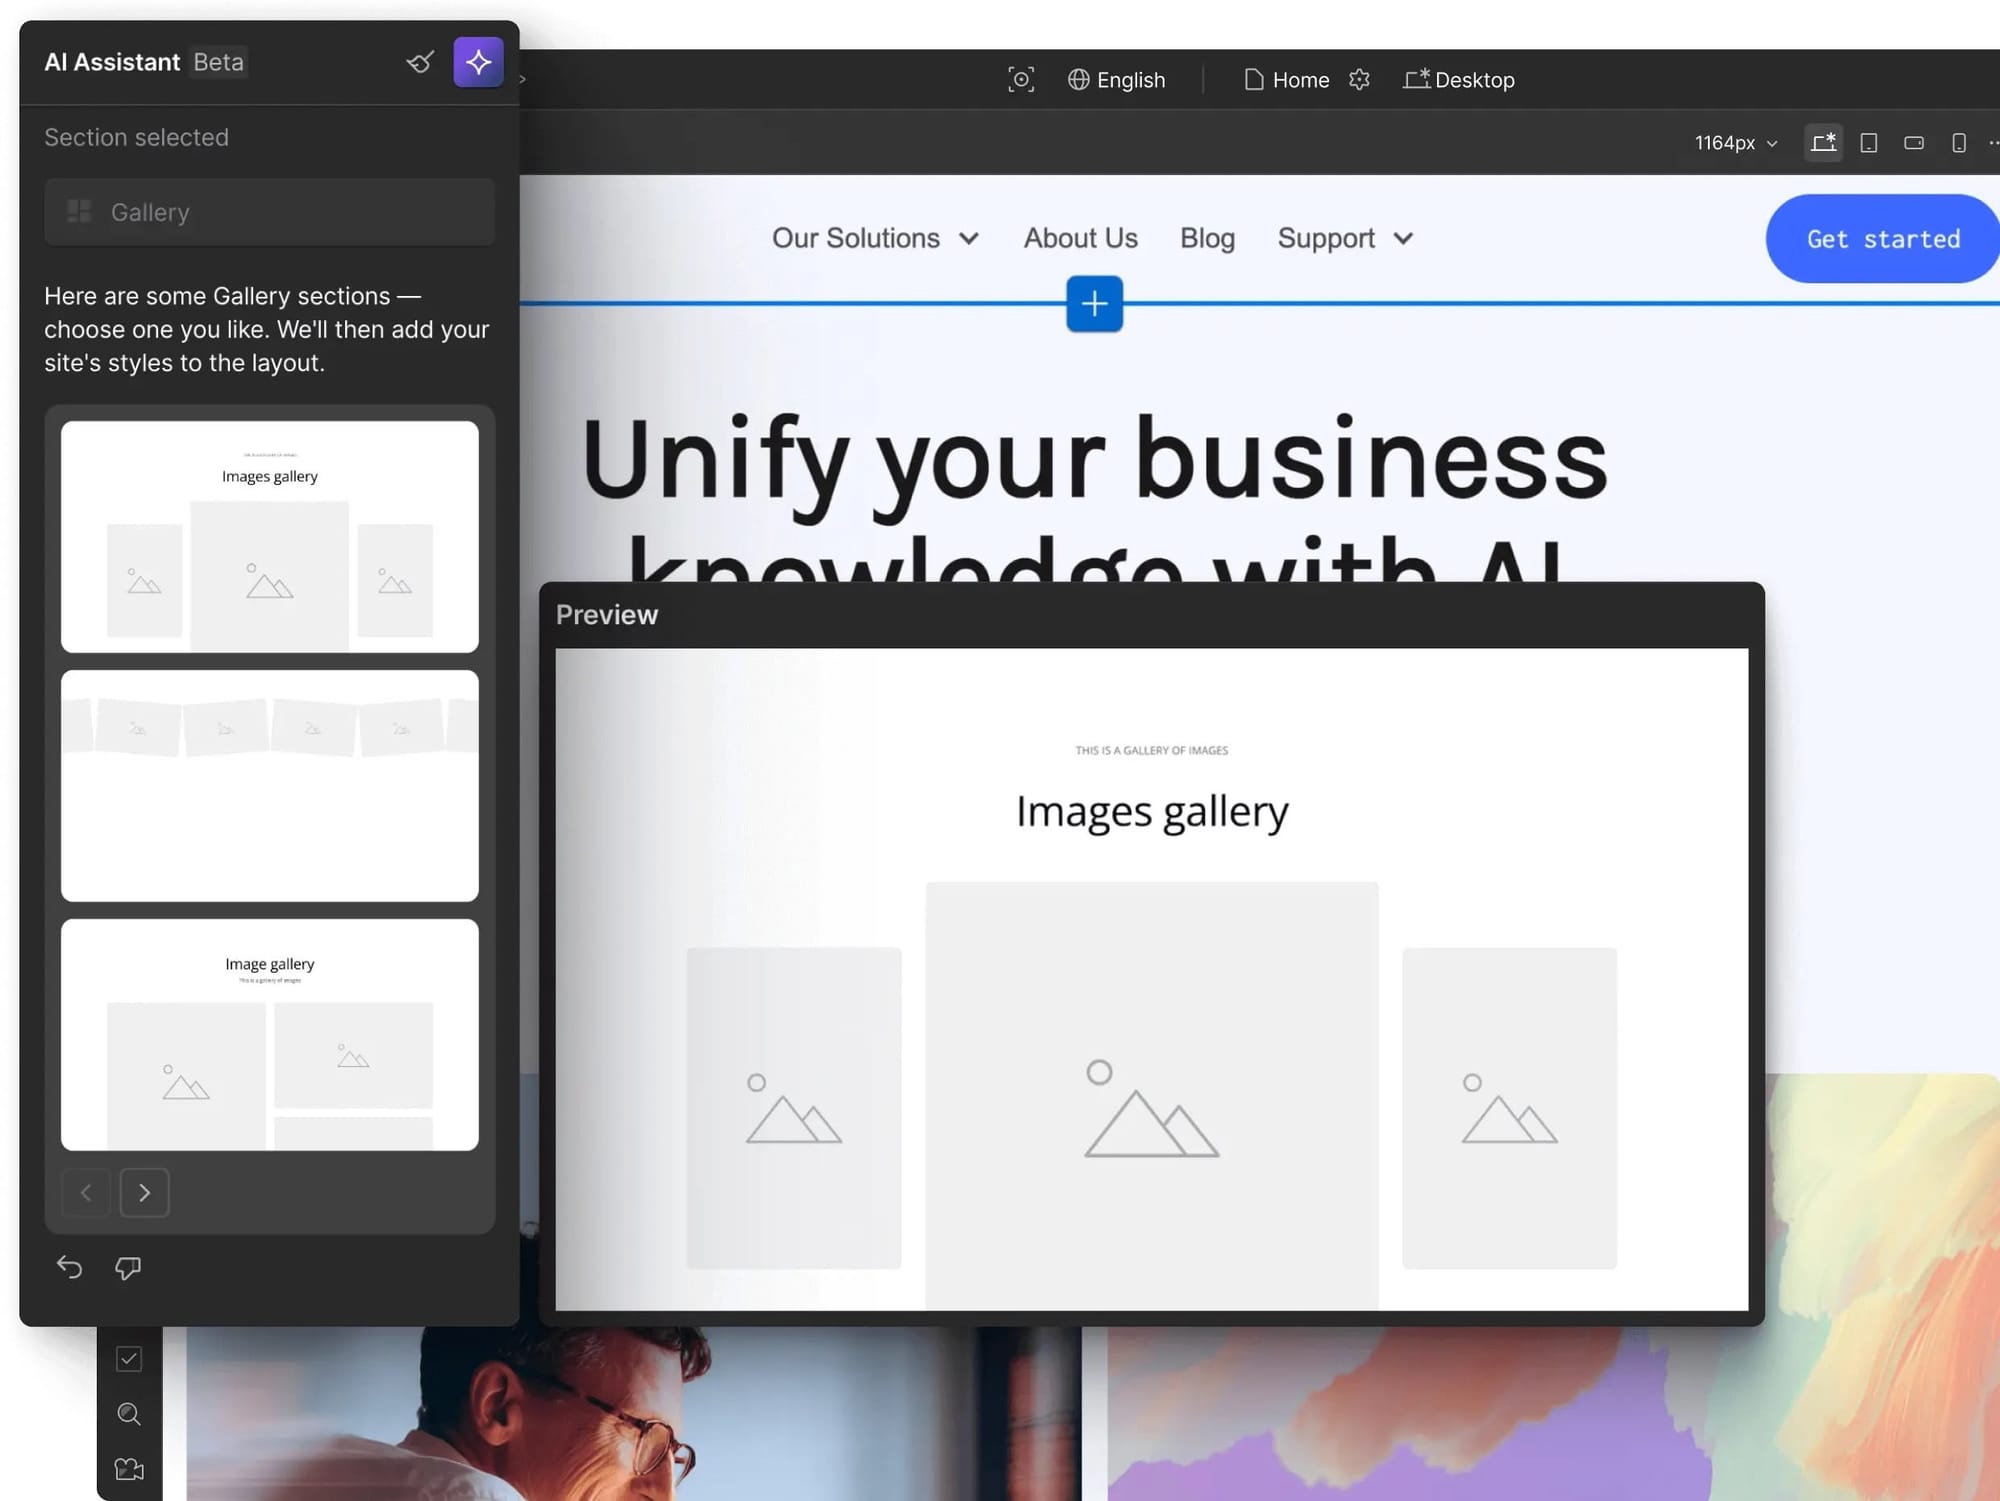Switch to mobile phone viewport
2000x1501 pixels.
pyautogui.click(x=1958, y=143)
